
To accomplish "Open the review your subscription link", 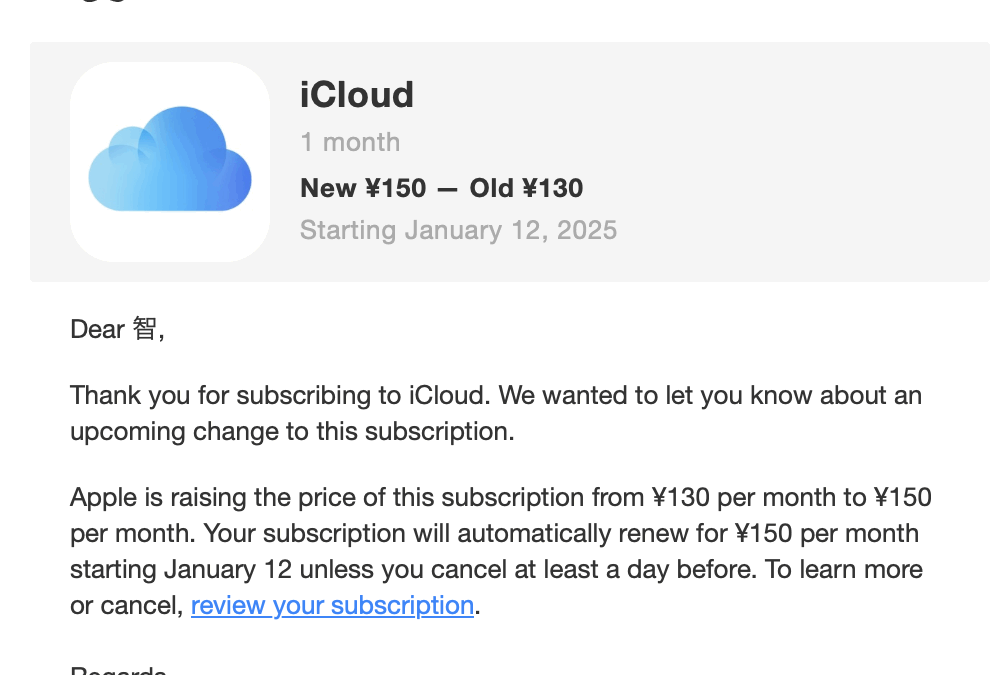I will coord(332,606).
